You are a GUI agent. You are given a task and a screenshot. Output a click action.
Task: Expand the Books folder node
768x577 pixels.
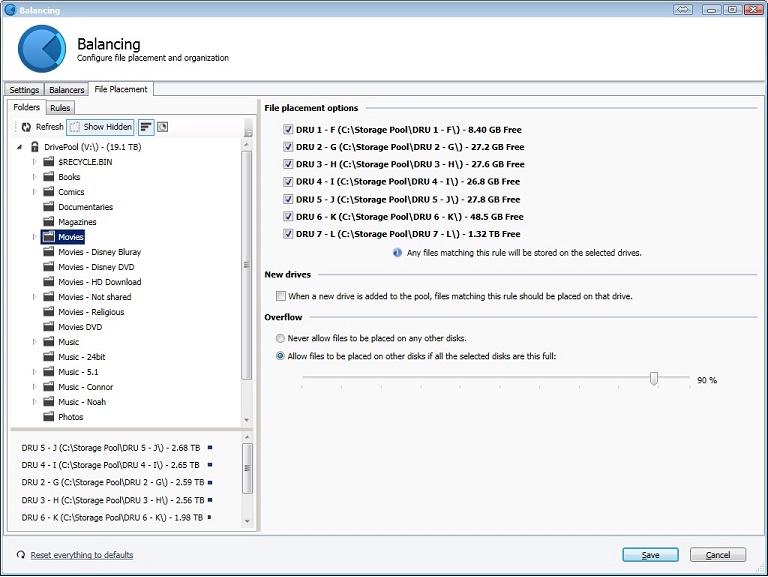pos(34,177)
